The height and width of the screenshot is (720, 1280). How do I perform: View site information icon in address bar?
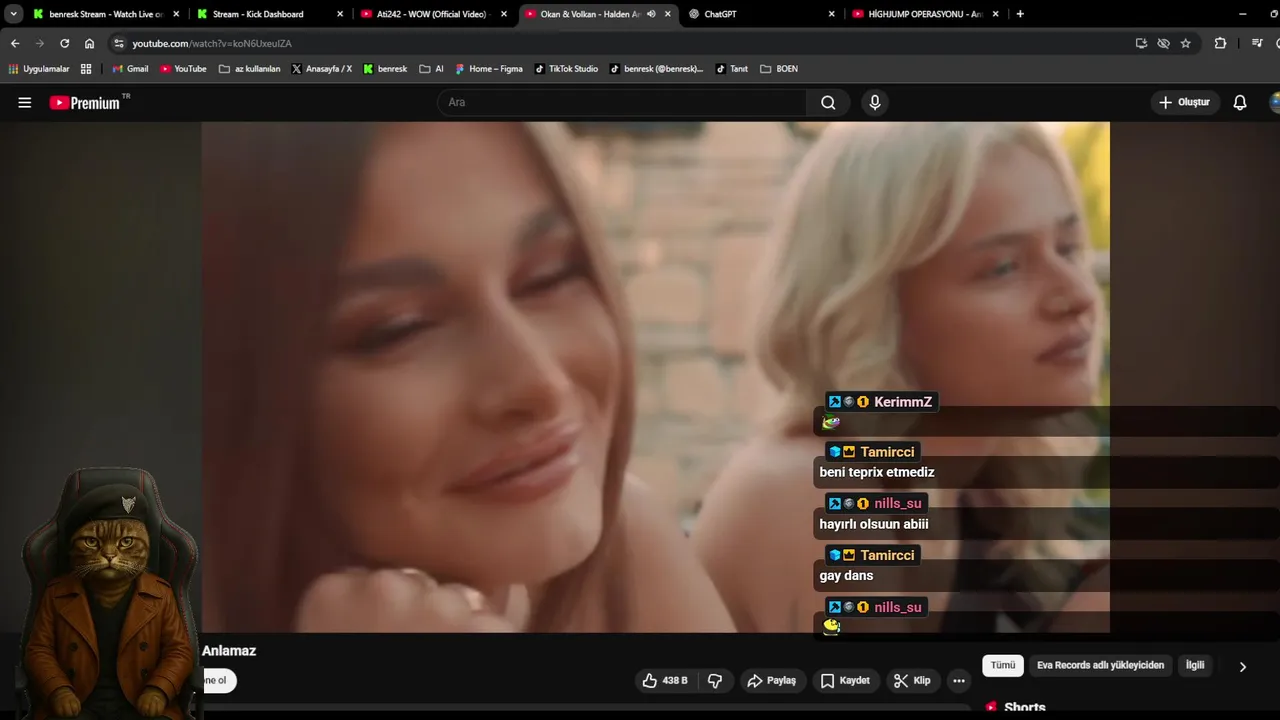[119, 43]
